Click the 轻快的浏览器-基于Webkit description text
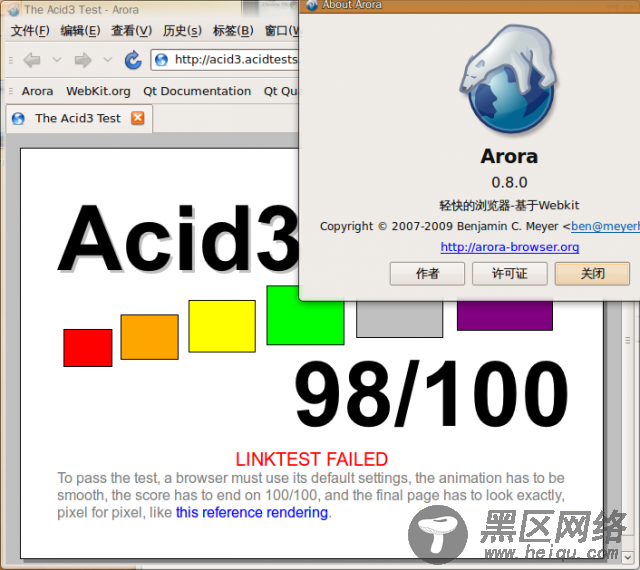The image size is (640, 570). [x=509, y=205]
